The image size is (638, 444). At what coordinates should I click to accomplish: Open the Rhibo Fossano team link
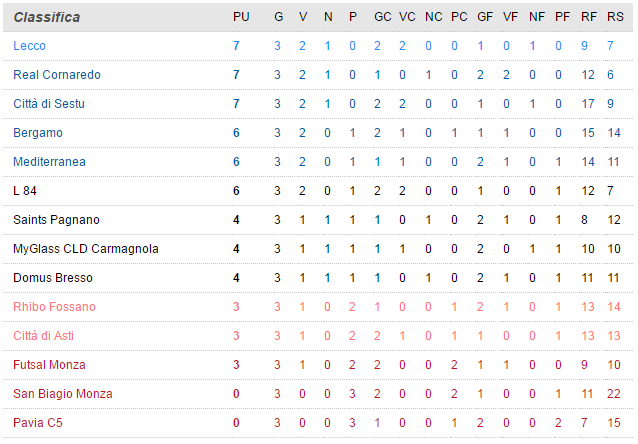coord(55,307)
